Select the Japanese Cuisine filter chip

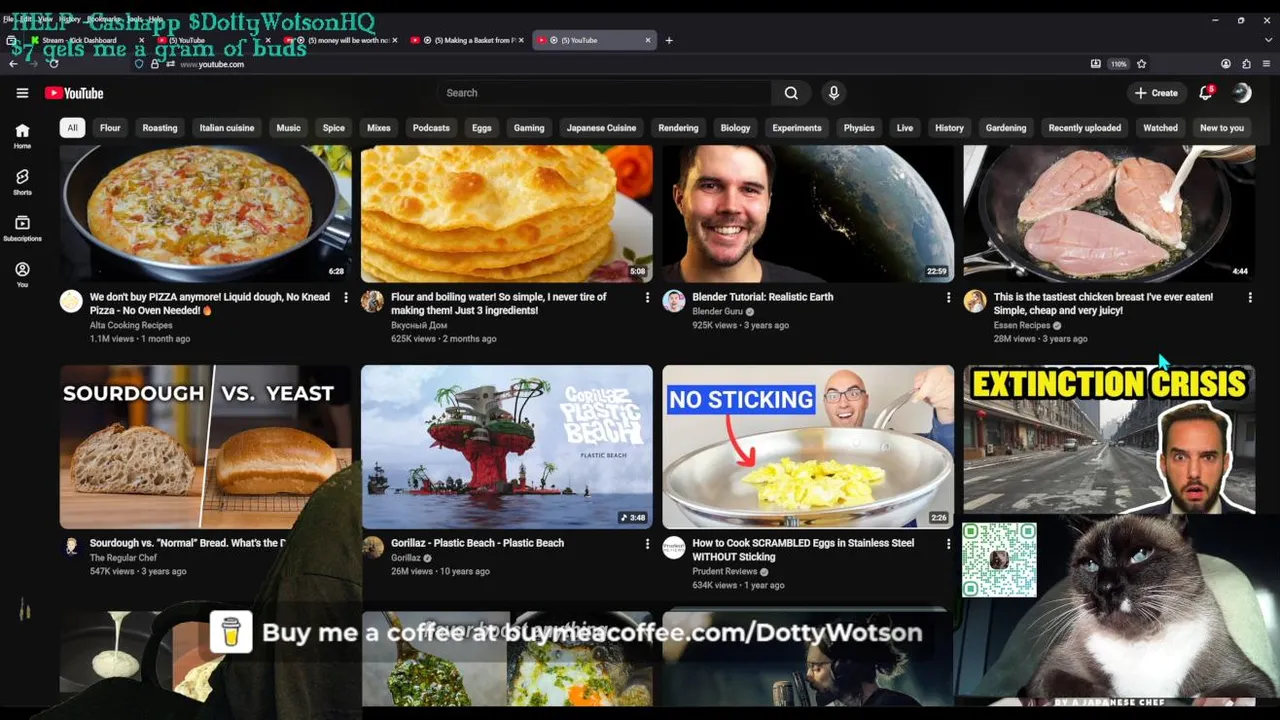[601, 128]
